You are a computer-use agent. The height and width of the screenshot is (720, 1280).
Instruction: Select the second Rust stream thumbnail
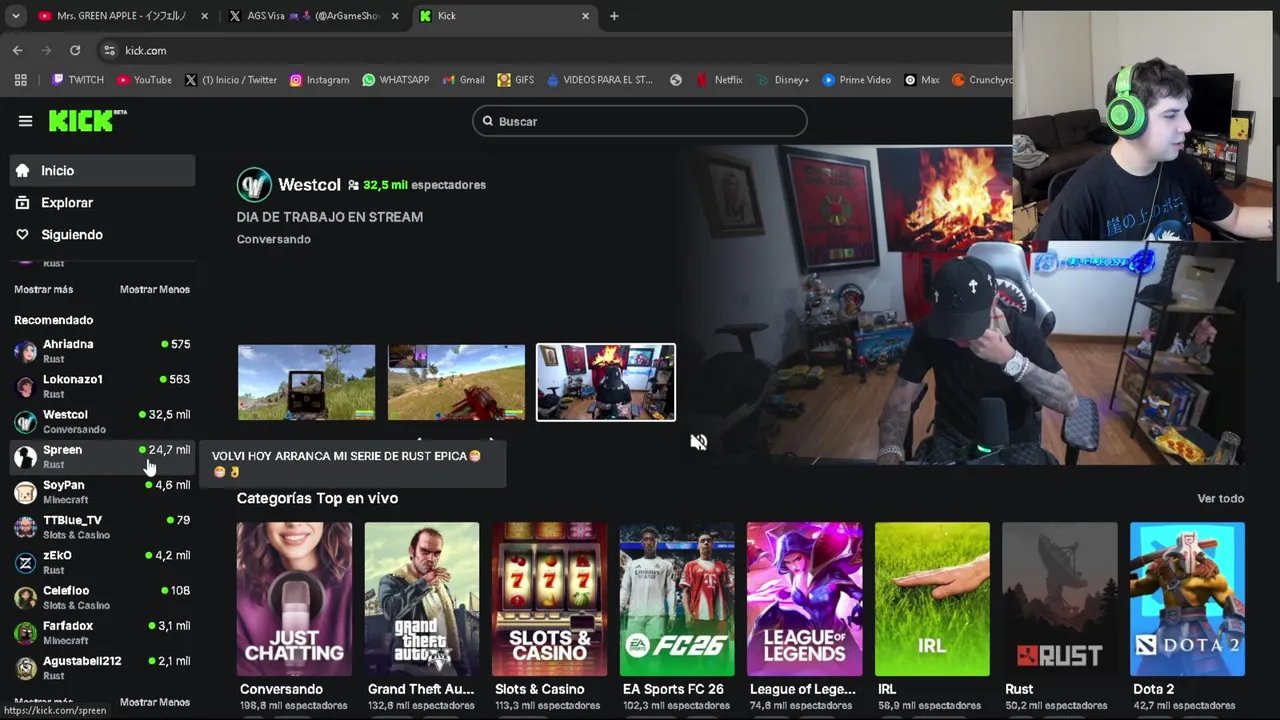(456, 382)
